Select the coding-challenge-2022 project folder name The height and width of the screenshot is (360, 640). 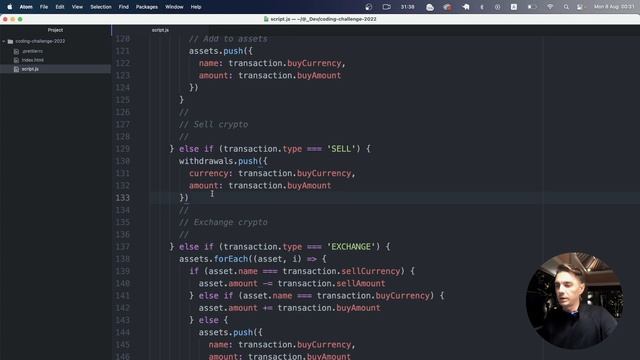click(40, 41)
